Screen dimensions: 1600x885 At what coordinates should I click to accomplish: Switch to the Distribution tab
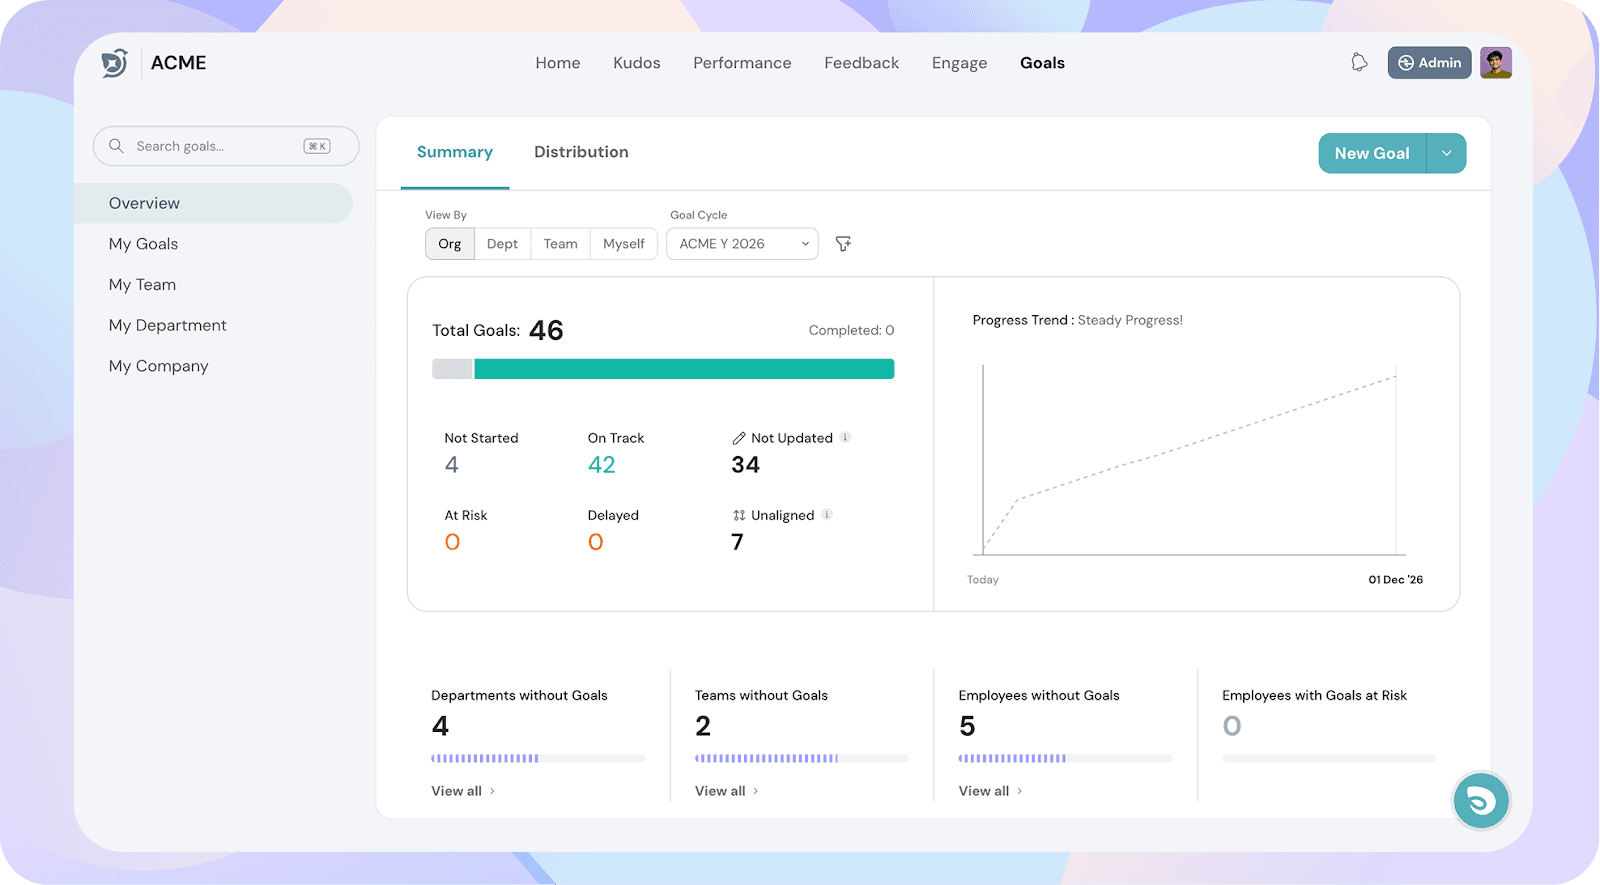point(581,152)
